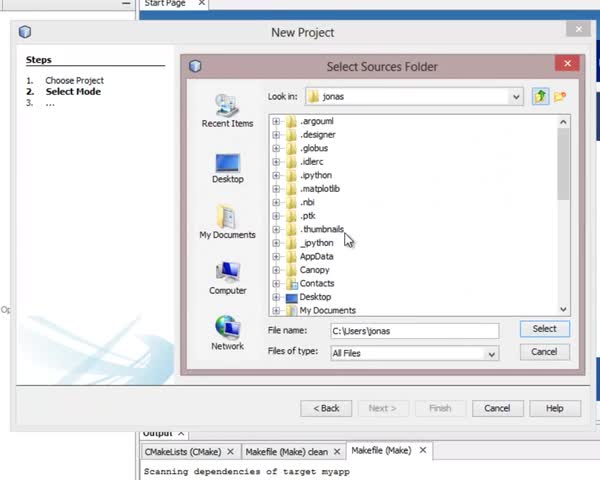Select the _ipython folder name
Viewport: 600px width, 480px height.
click(316, 243)
